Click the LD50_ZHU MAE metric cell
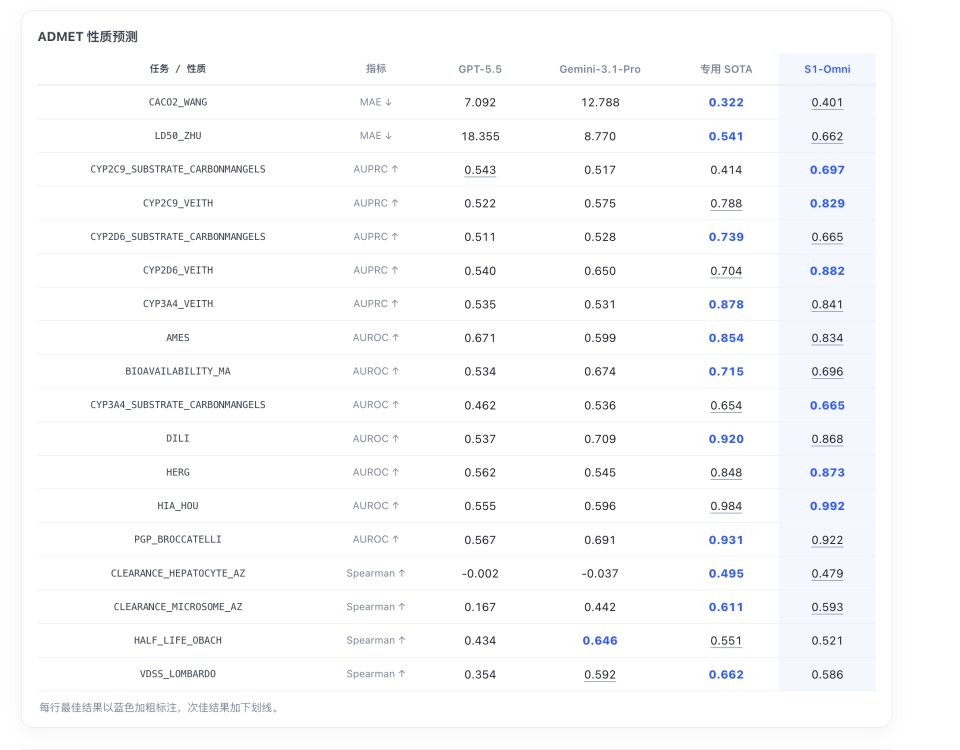Viewport: 960px width, 750px height. (x=376, y=136)
